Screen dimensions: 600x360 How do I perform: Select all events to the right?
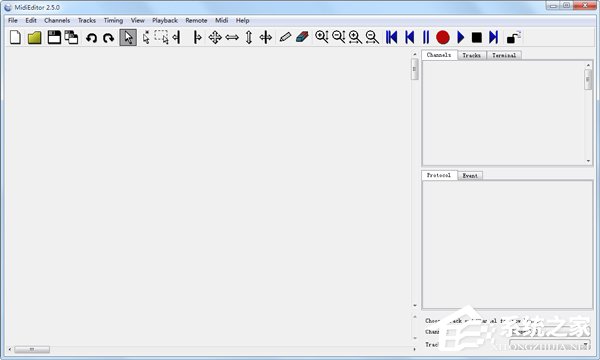click(x=197, y=37)
